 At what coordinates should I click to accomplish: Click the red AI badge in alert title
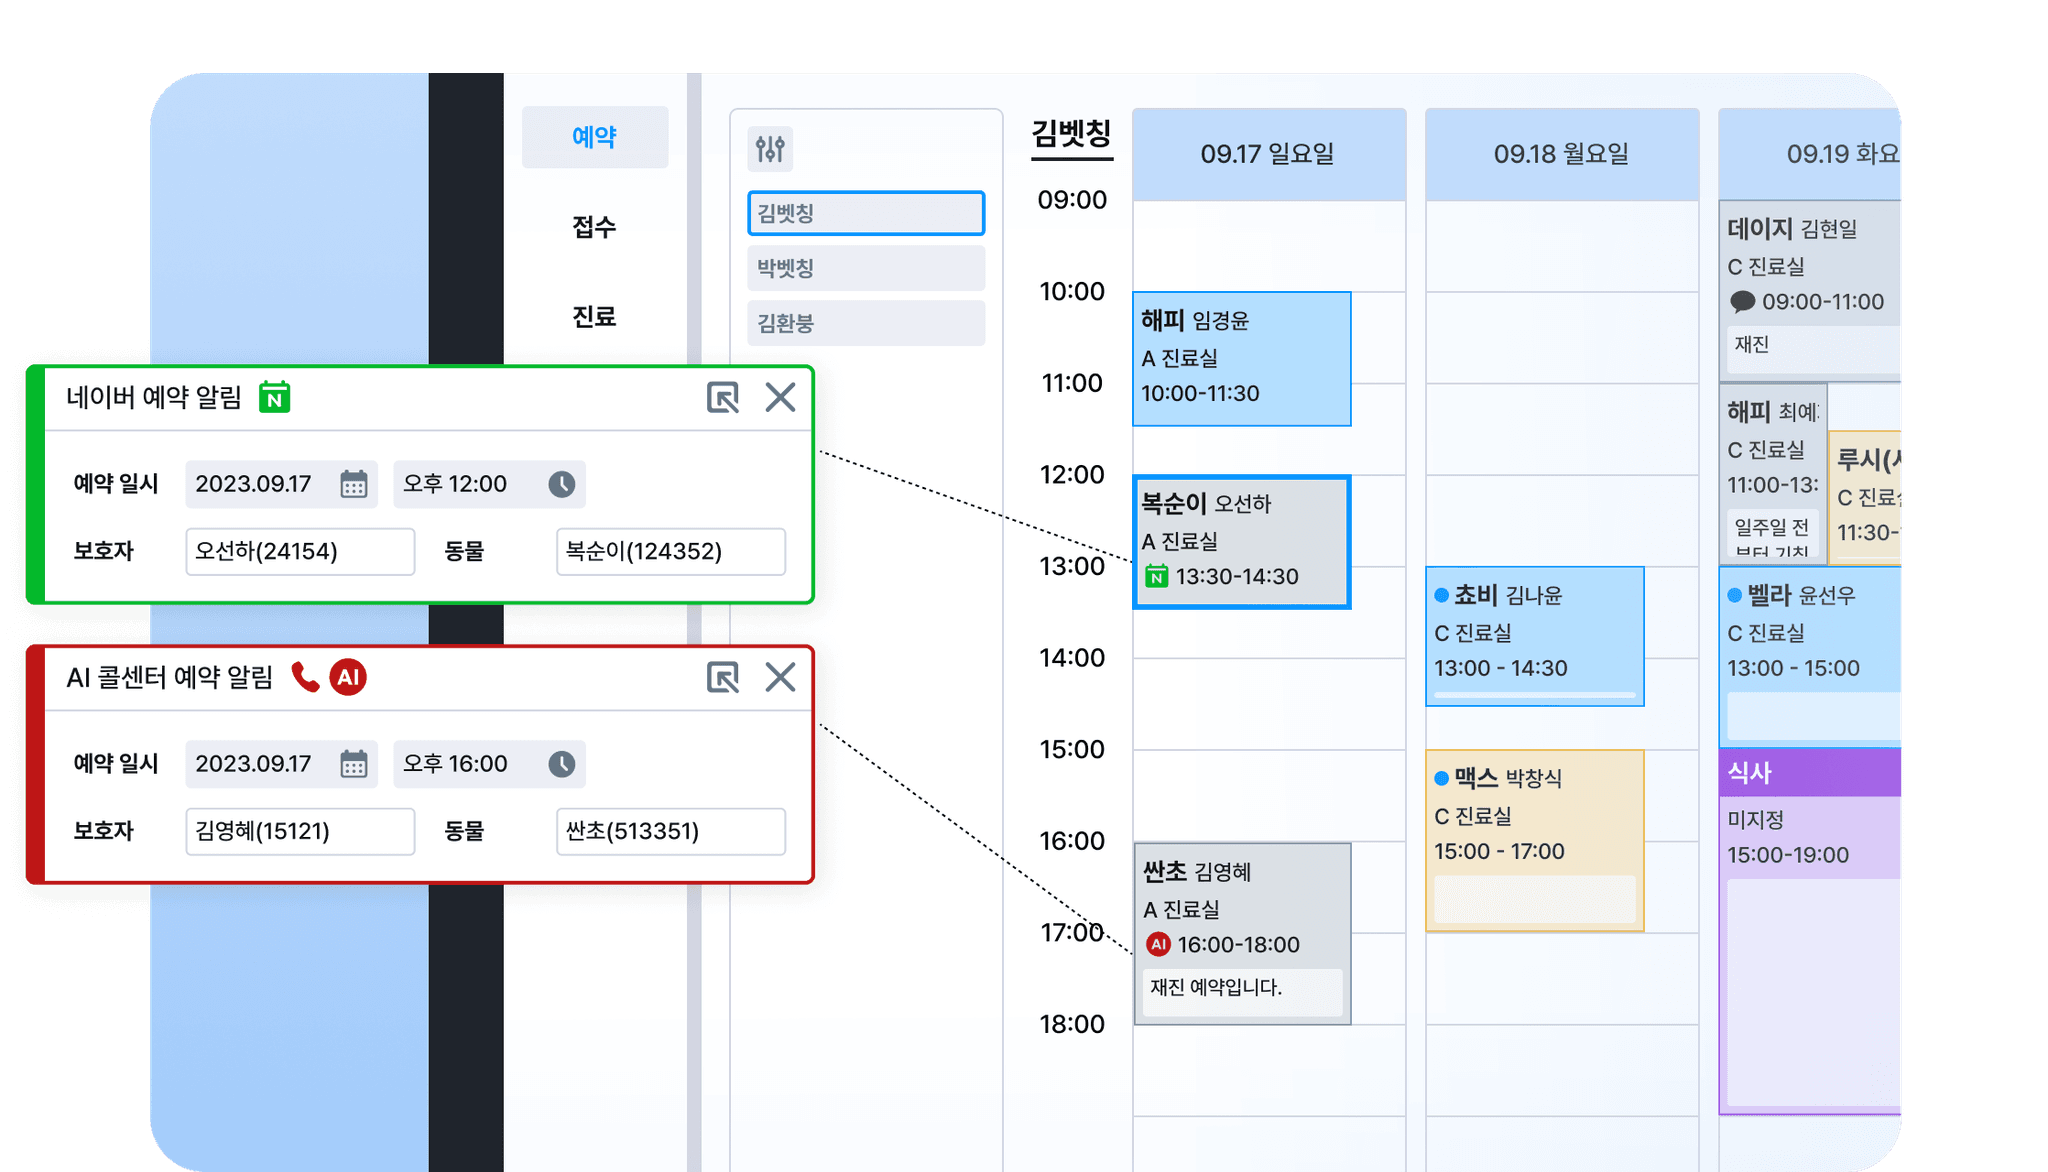coord(348,678)
